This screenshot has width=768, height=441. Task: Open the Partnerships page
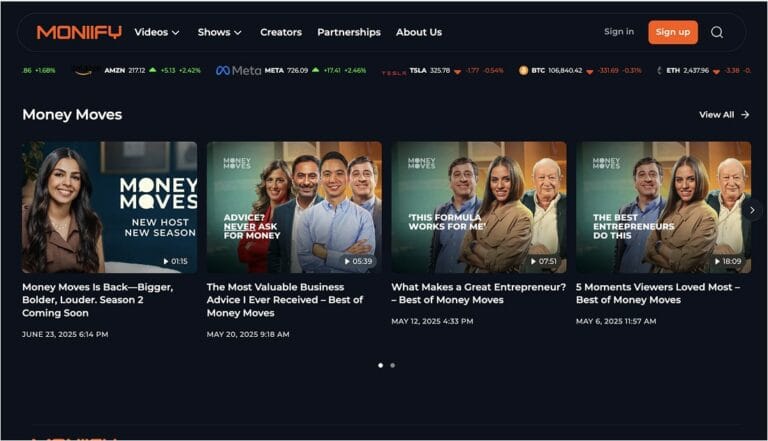(x=349, y=32)
